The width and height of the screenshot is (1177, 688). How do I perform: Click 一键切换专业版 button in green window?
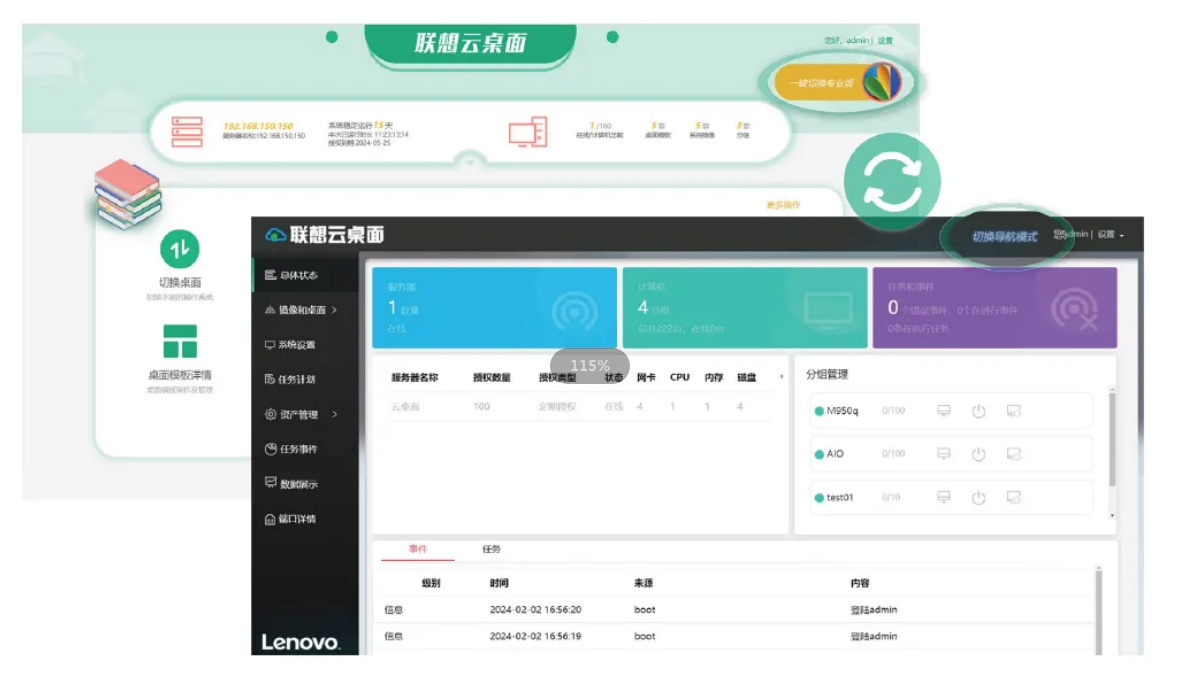point(838,83)
